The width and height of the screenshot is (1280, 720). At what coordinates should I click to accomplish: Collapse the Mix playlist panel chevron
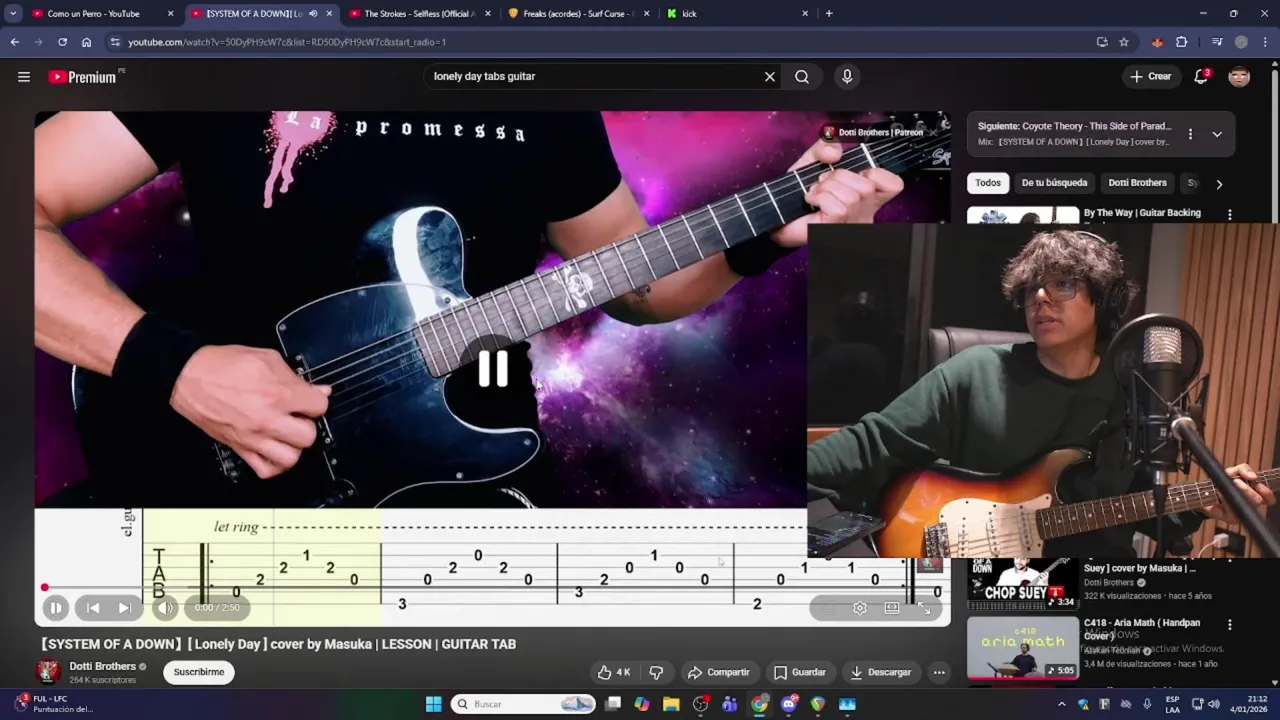(x=1217, y=134)
